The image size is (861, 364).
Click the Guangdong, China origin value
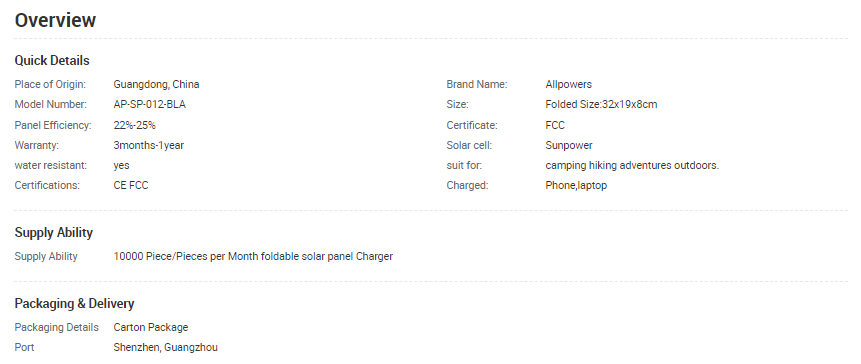click(x=156, y=85)
